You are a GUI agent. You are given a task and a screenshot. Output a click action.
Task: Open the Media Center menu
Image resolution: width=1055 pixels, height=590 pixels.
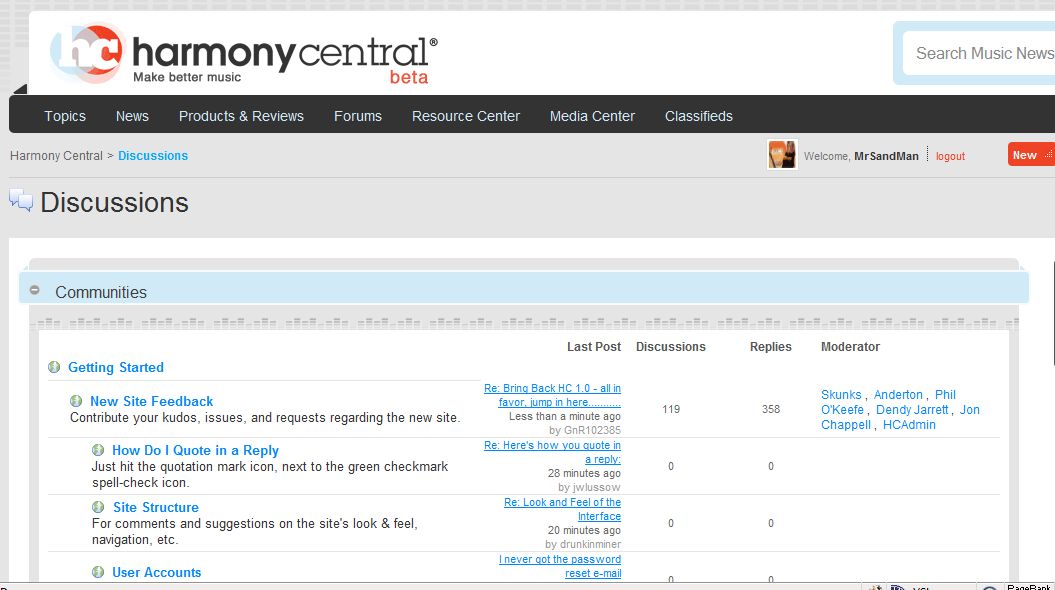point(592,116)
